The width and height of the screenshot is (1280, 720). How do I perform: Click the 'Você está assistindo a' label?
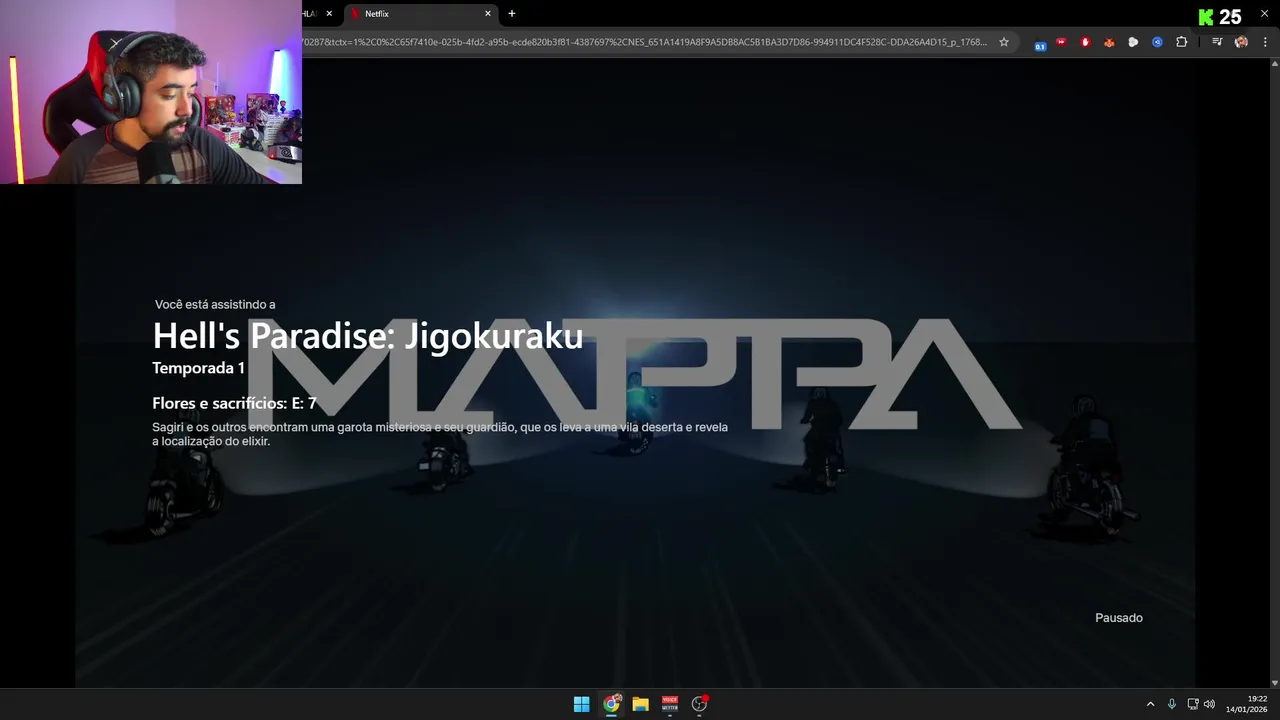click(215, 304)
